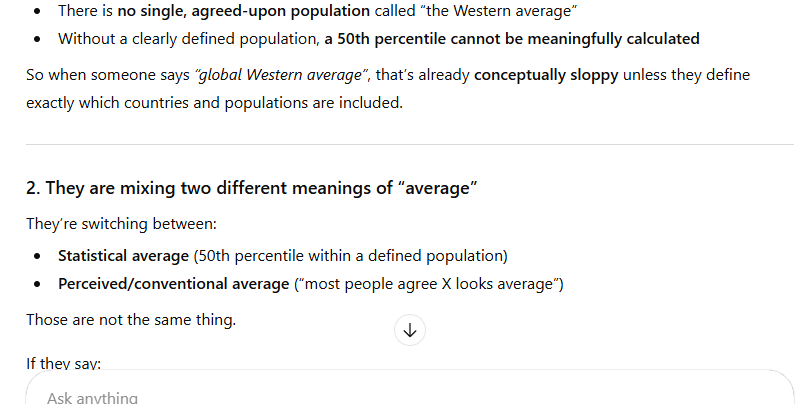This screenshot has width=806, height=404.
Task: Click the "They're switching between:" line
Action: click(x=122, y=224)
